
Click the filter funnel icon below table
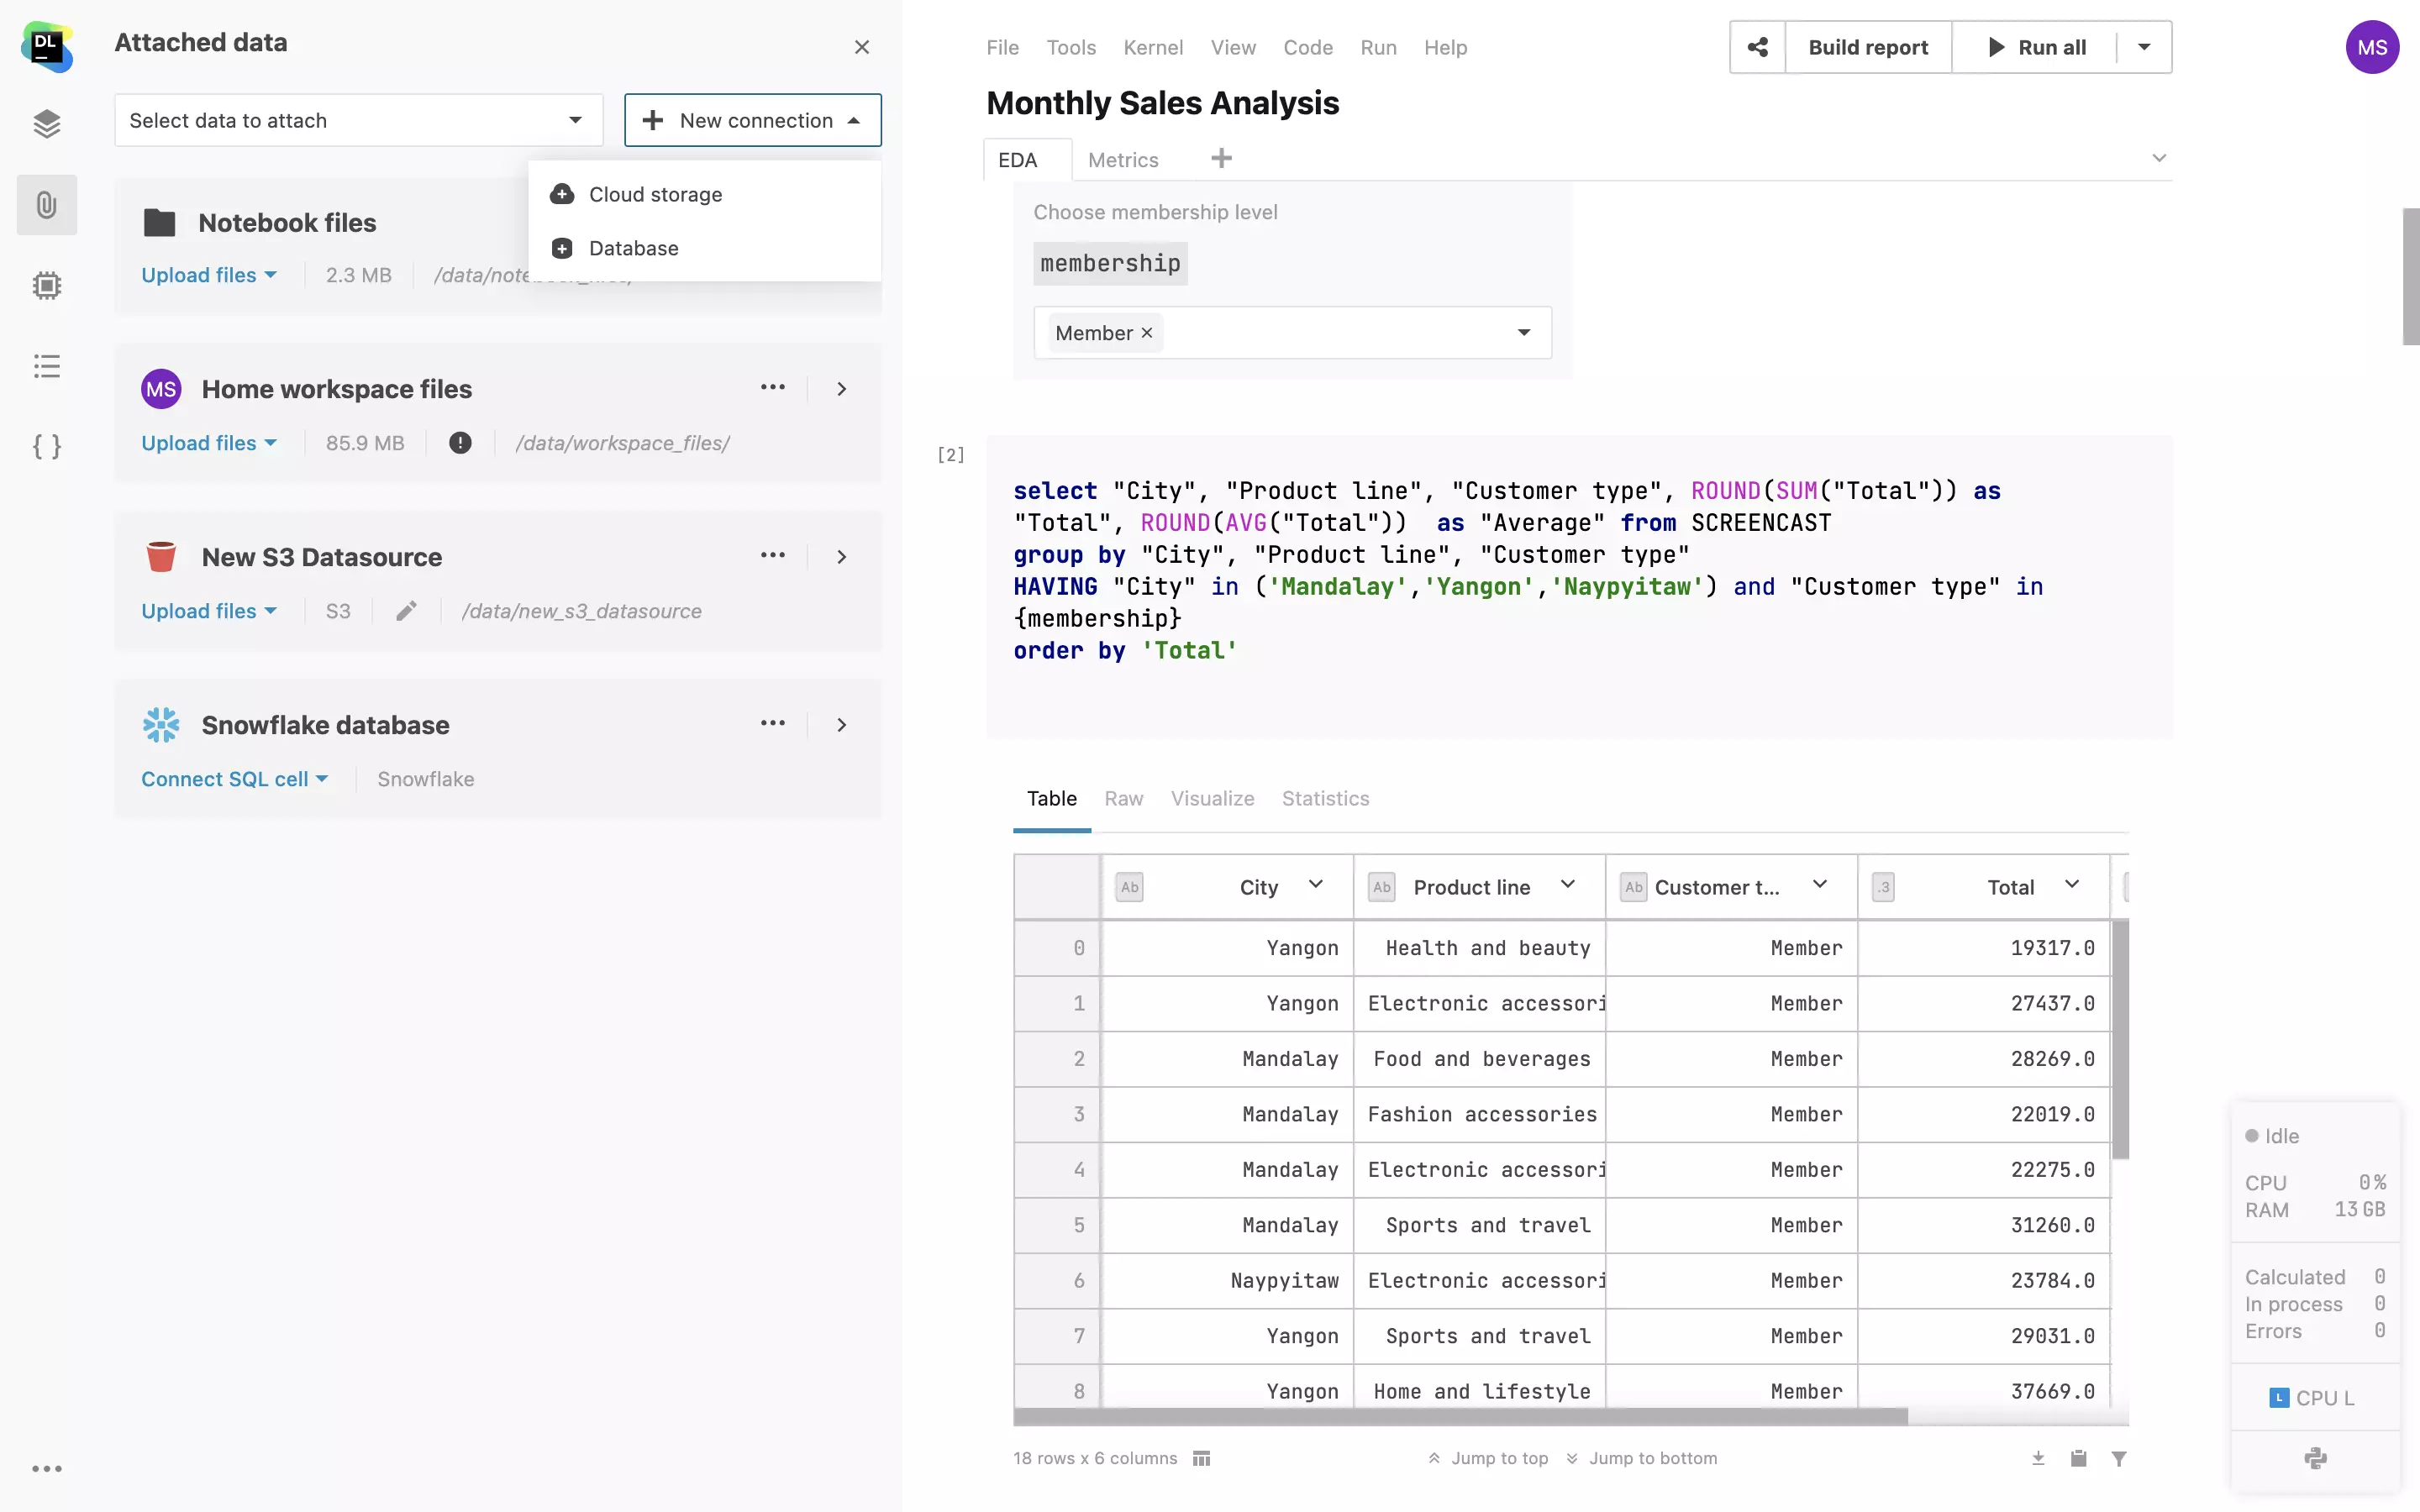point(2118,1458)
